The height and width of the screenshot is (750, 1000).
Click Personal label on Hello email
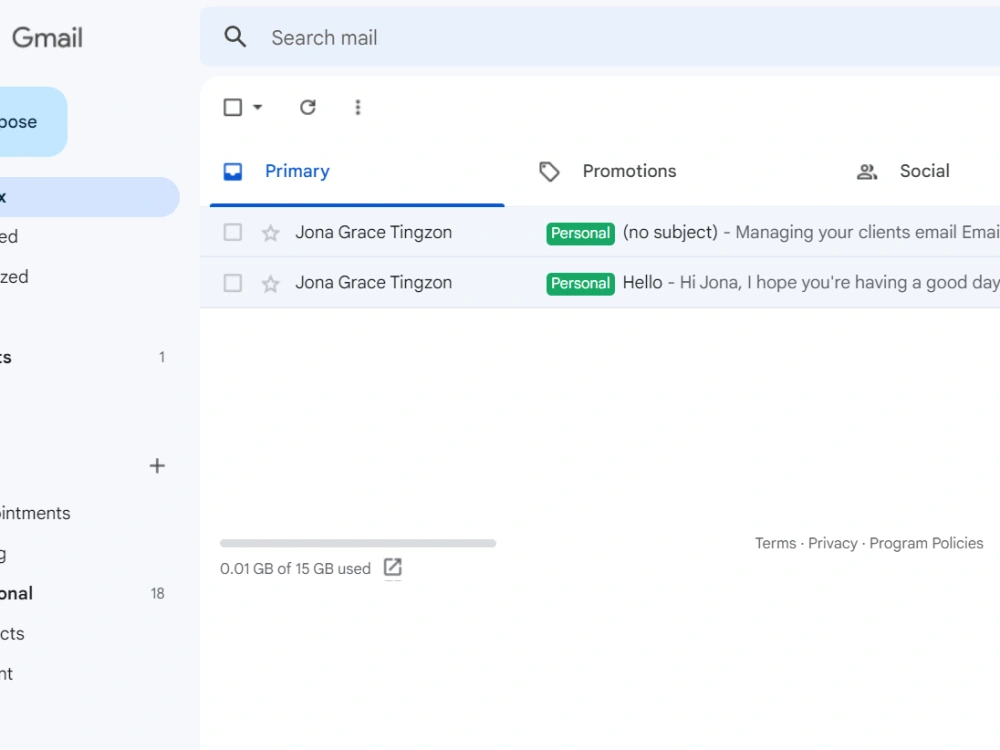[x=580, y=283]
